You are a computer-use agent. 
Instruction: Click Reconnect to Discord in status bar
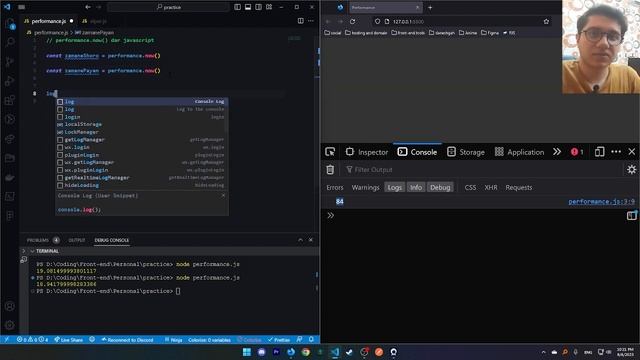coord(127,339)
